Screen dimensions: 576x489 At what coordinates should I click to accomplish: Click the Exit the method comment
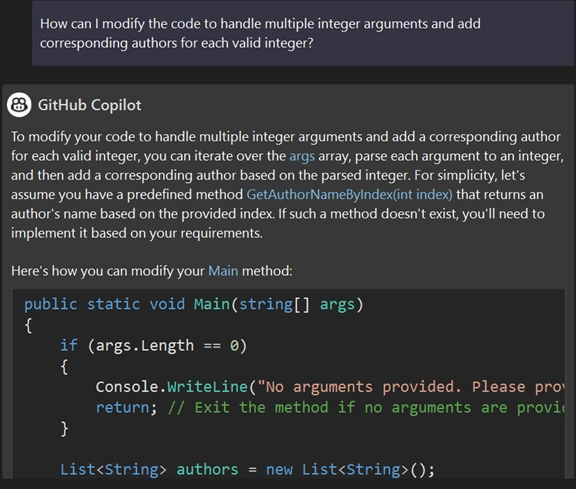[x=366, y=407]
